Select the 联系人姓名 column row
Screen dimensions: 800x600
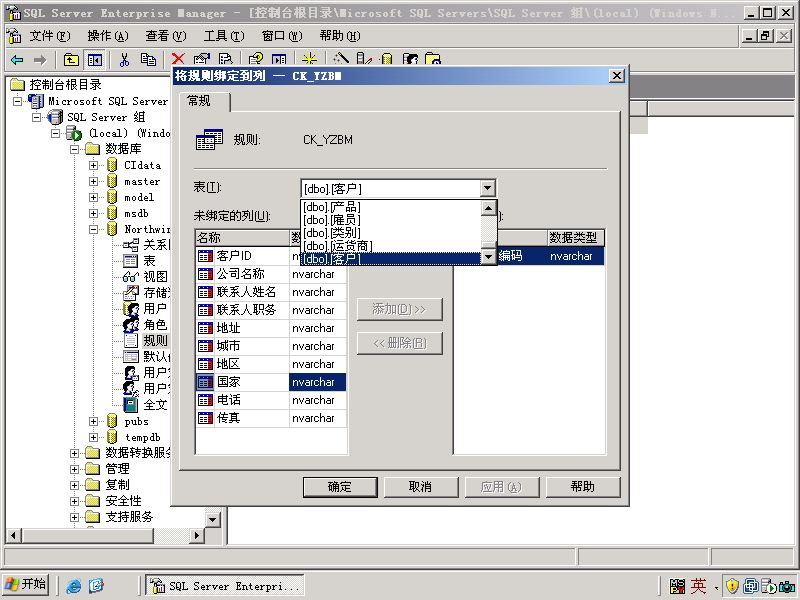click(x=271, y=292)
